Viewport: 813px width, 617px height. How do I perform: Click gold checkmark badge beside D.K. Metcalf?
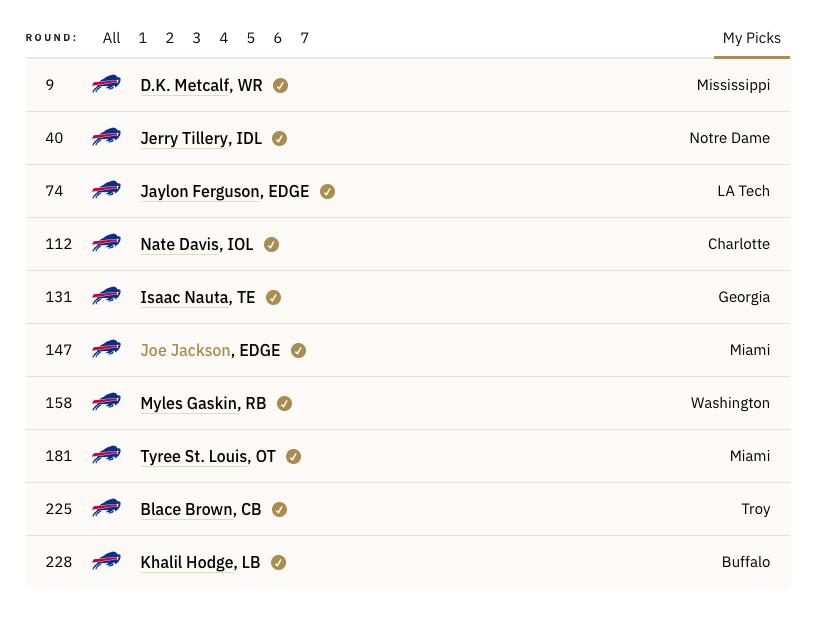point(281,86)
